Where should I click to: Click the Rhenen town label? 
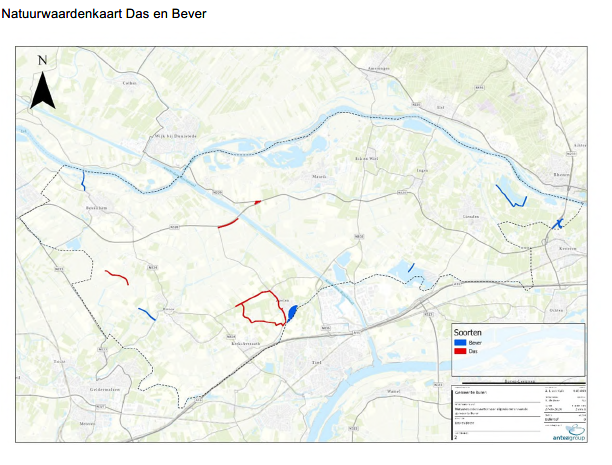click(x=565, y=173)
